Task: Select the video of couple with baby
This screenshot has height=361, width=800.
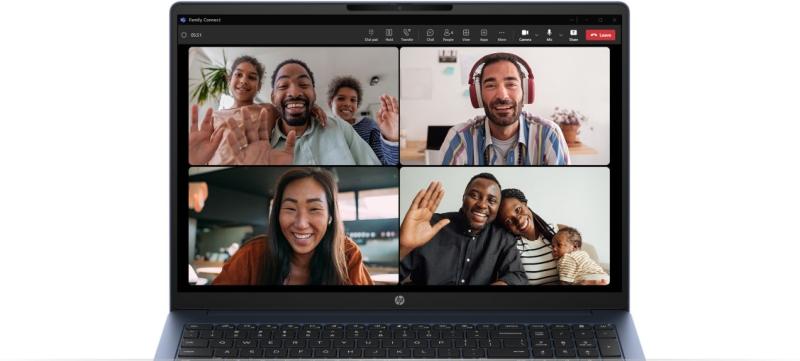Action: coord(505,226)
